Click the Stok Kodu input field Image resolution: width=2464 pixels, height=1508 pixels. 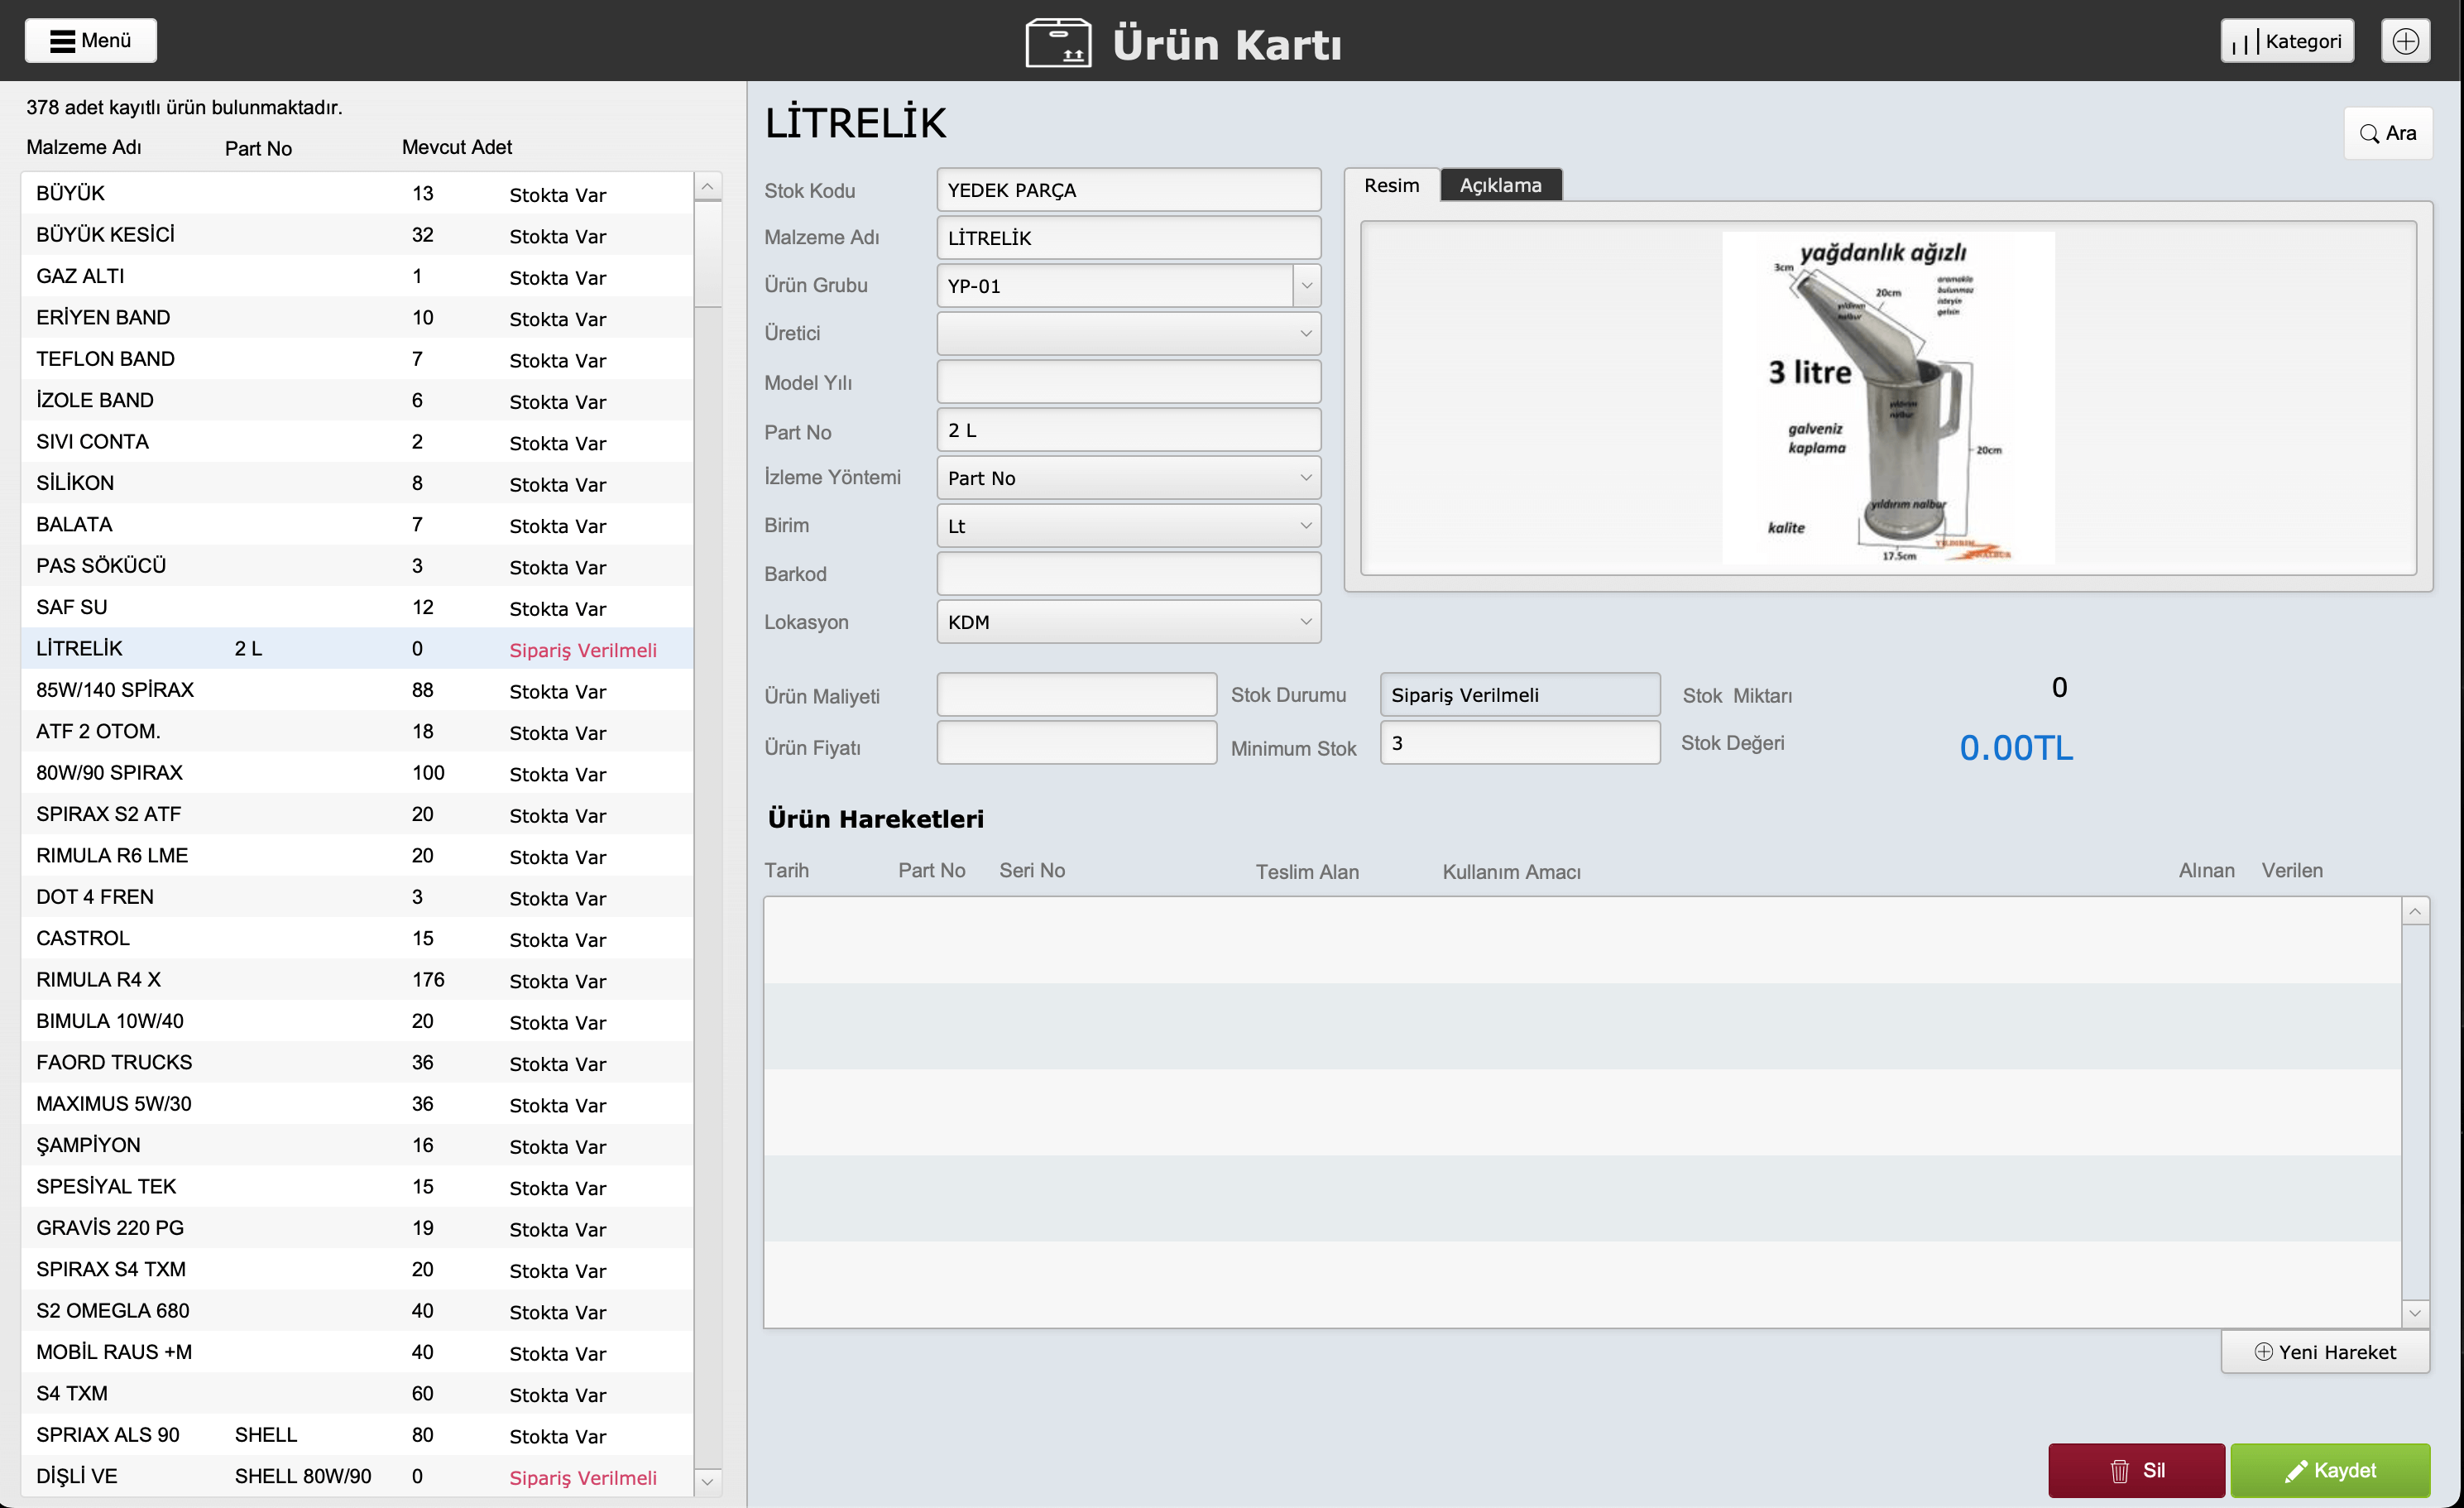click(1128, 190)
